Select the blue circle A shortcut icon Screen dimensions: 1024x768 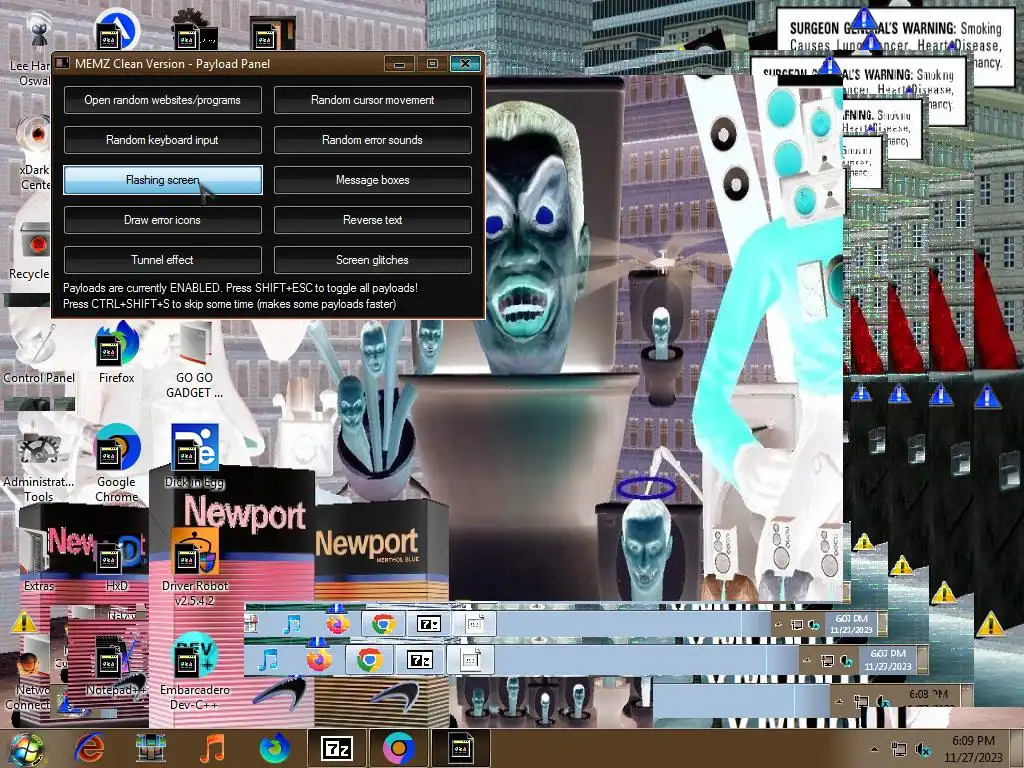pyautogui.click(x=116, y=29)
